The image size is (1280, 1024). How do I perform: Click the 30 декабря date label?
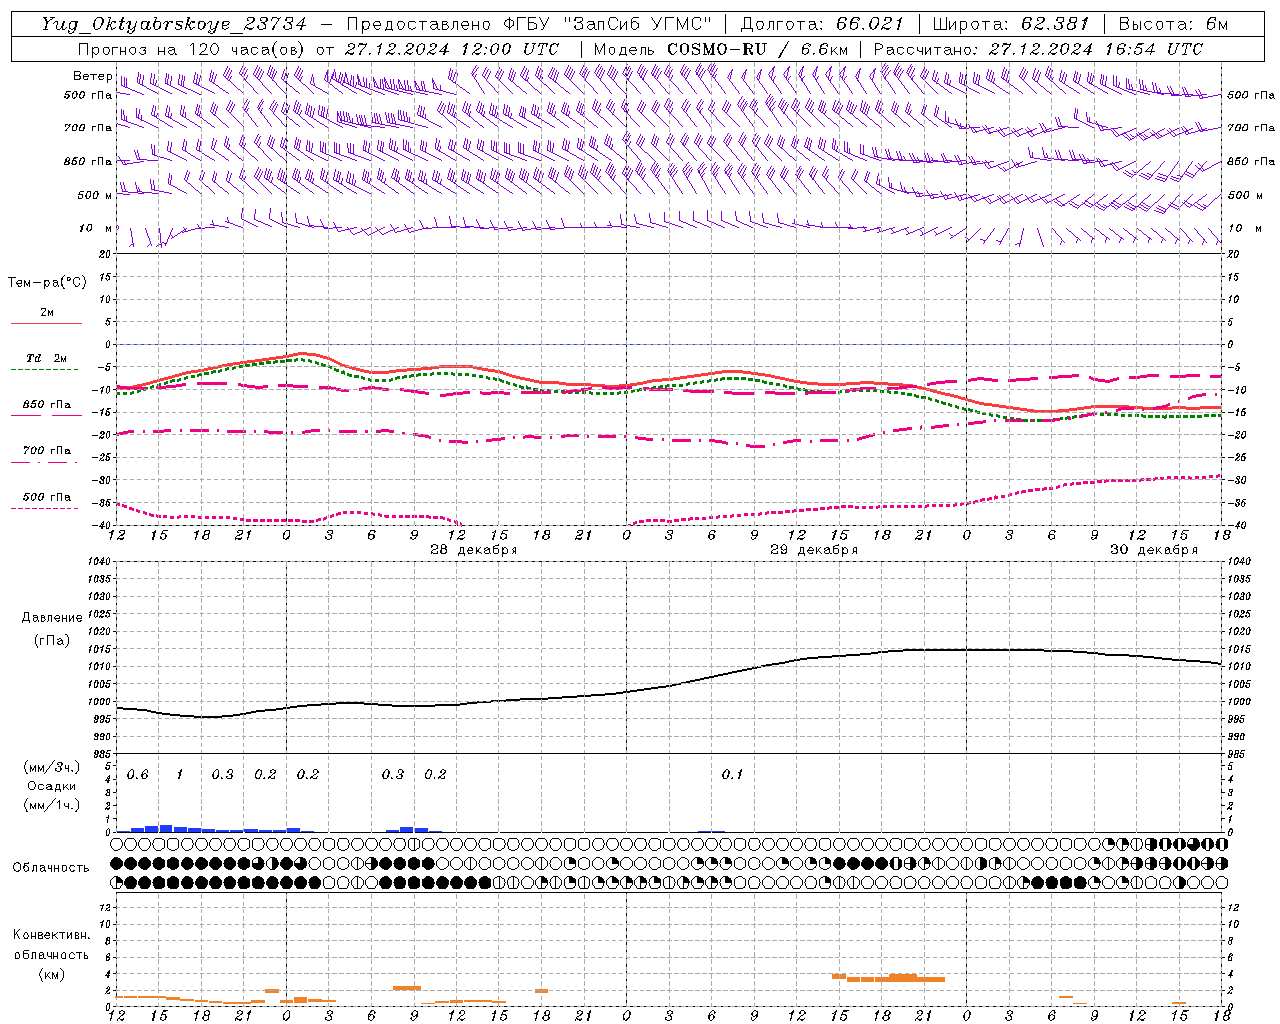1153,550
